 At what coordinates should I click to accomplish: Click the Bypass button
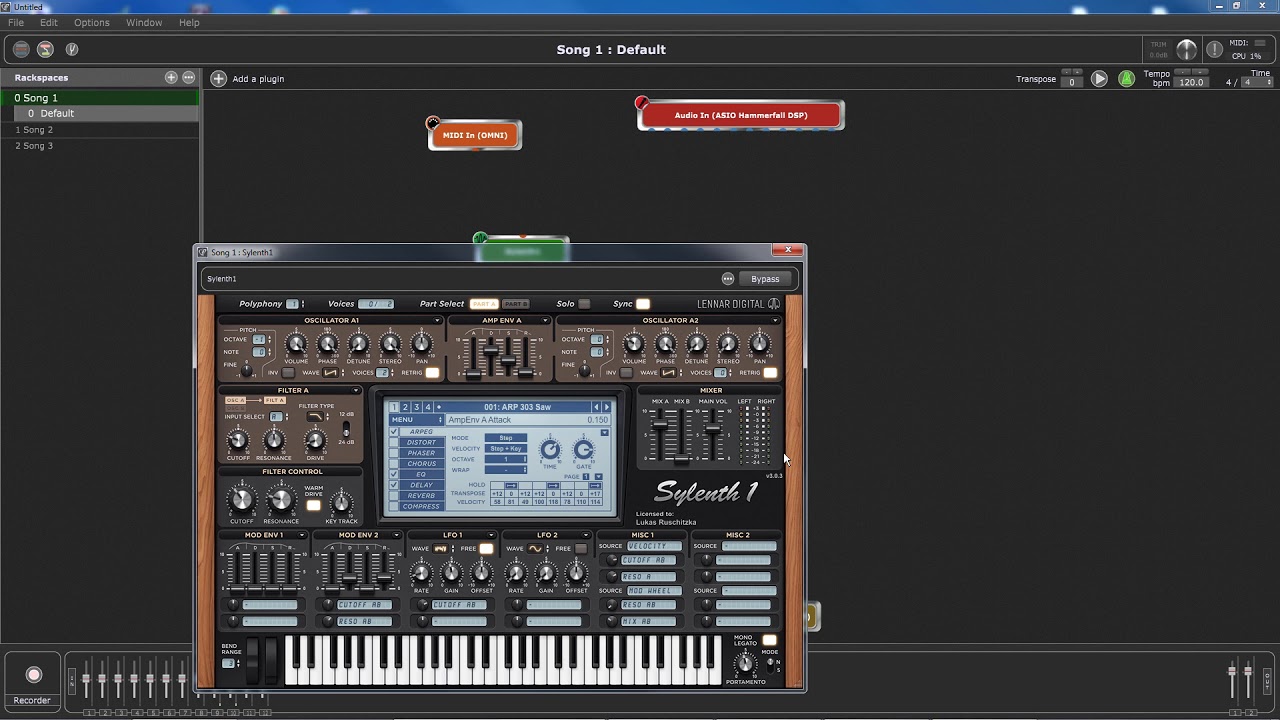point(765,279)
